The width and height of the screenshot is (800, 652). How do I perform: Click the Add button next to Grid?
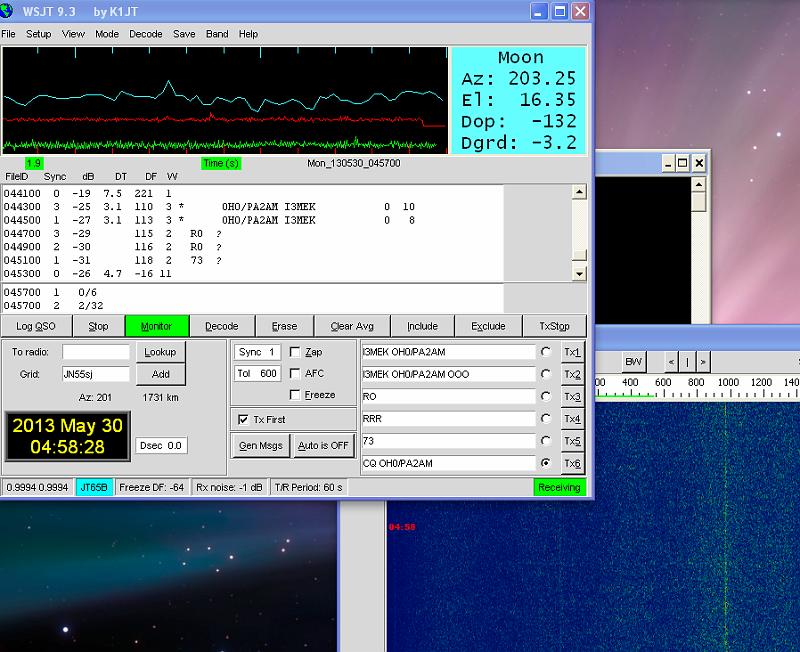point(160,374)
